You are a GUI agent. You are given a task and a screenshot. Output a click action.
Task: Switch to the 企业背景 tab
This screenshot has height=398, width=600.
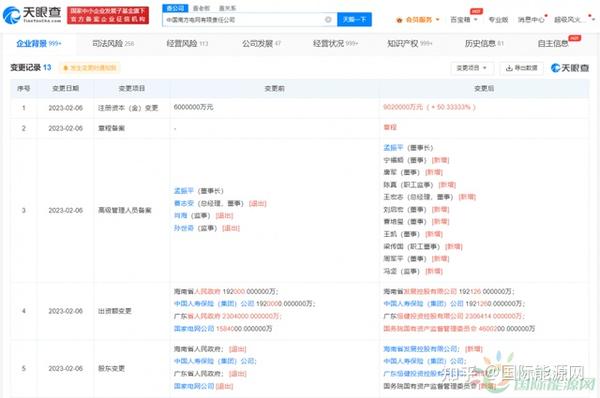pos(39,44)
